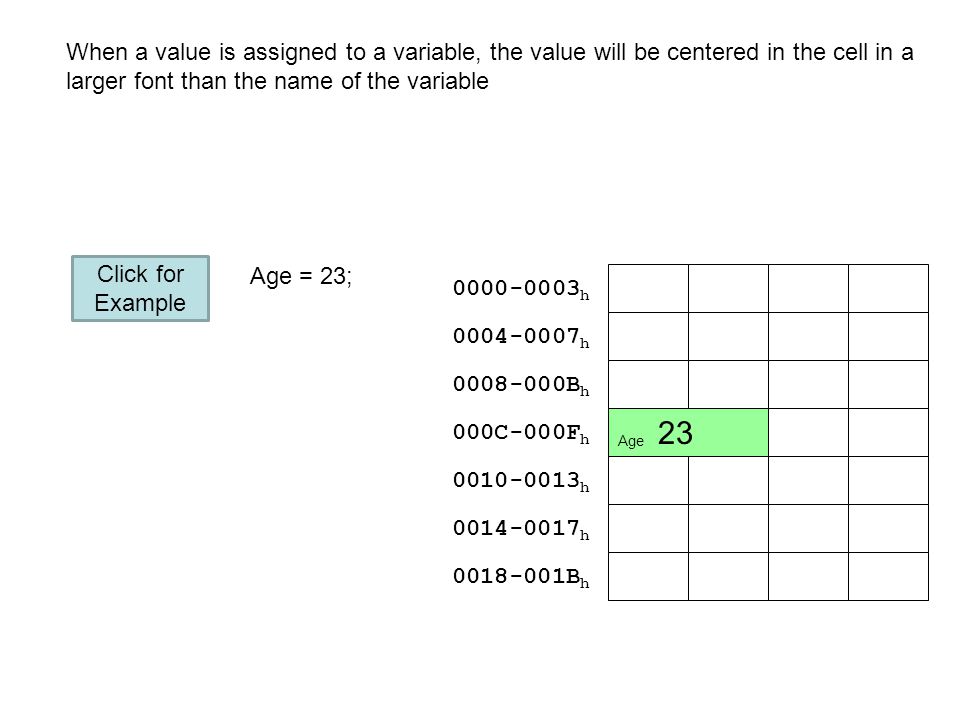Click last cell in row 000C-000Fh

click(888, 432)
